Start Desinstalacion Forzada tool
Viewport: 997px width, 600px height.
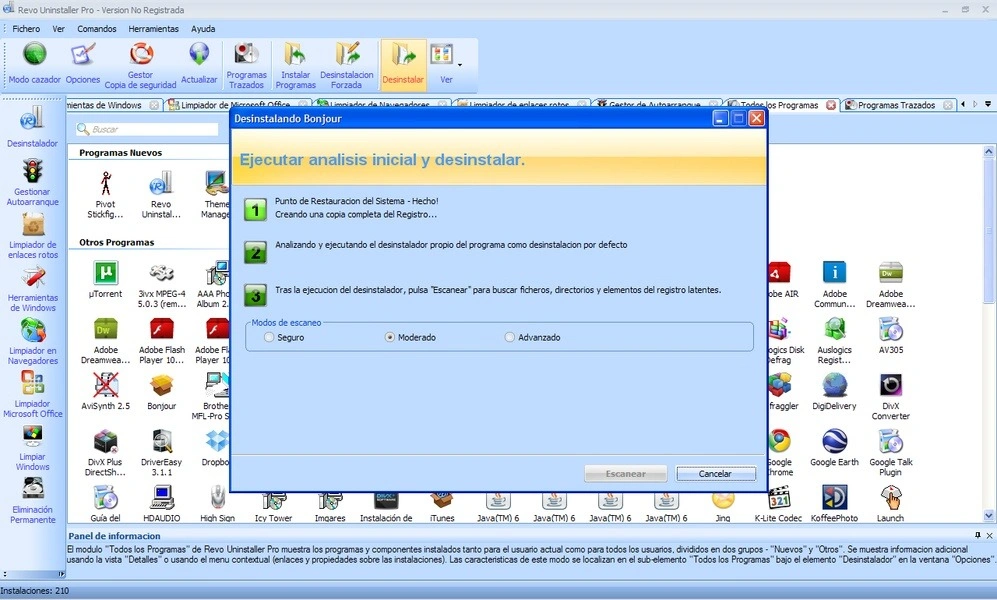347,65
